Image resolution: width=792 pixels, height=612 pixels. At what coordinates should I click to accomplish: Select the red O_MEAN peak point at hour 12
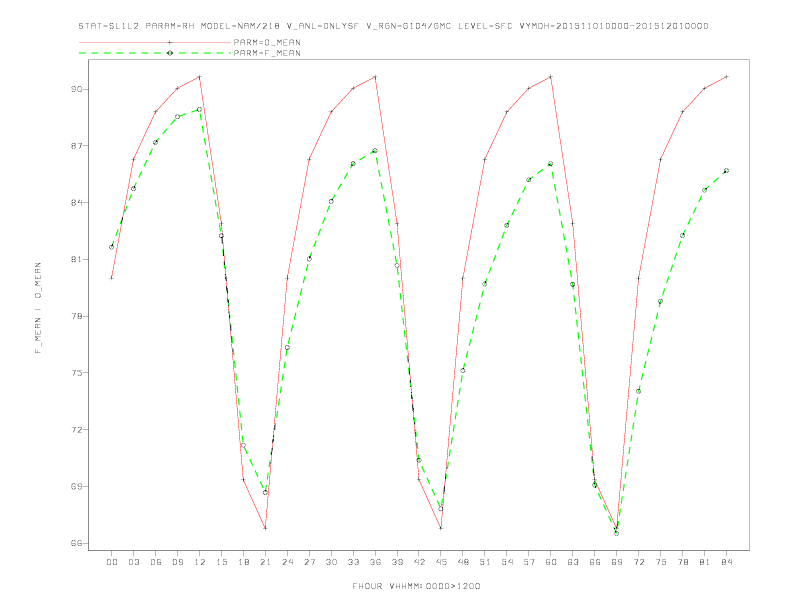click(x=200, y=77)
